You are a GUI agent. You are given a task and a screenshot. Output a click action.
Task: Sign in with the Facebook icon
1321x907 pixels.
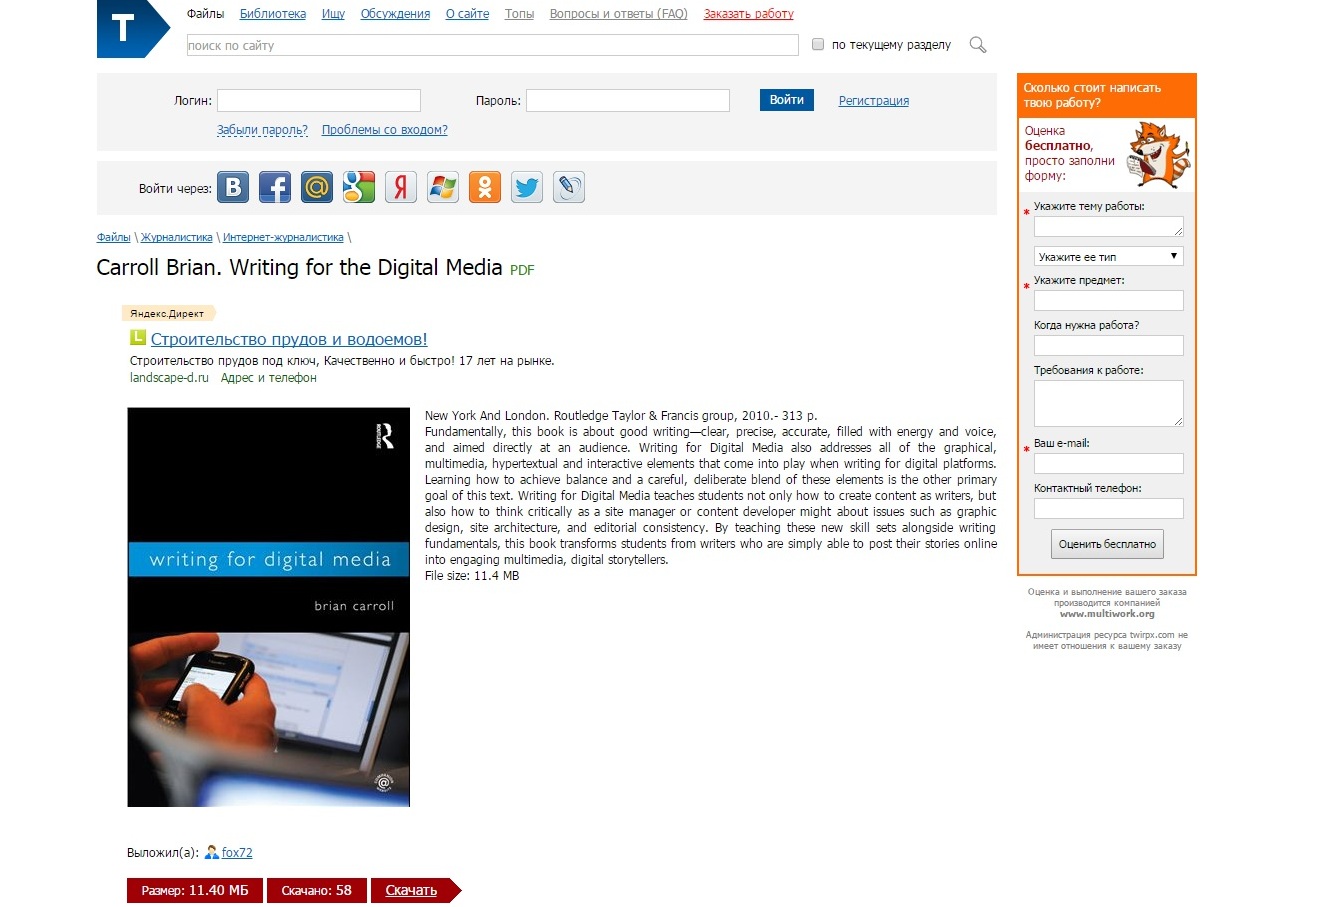point(275,187)
